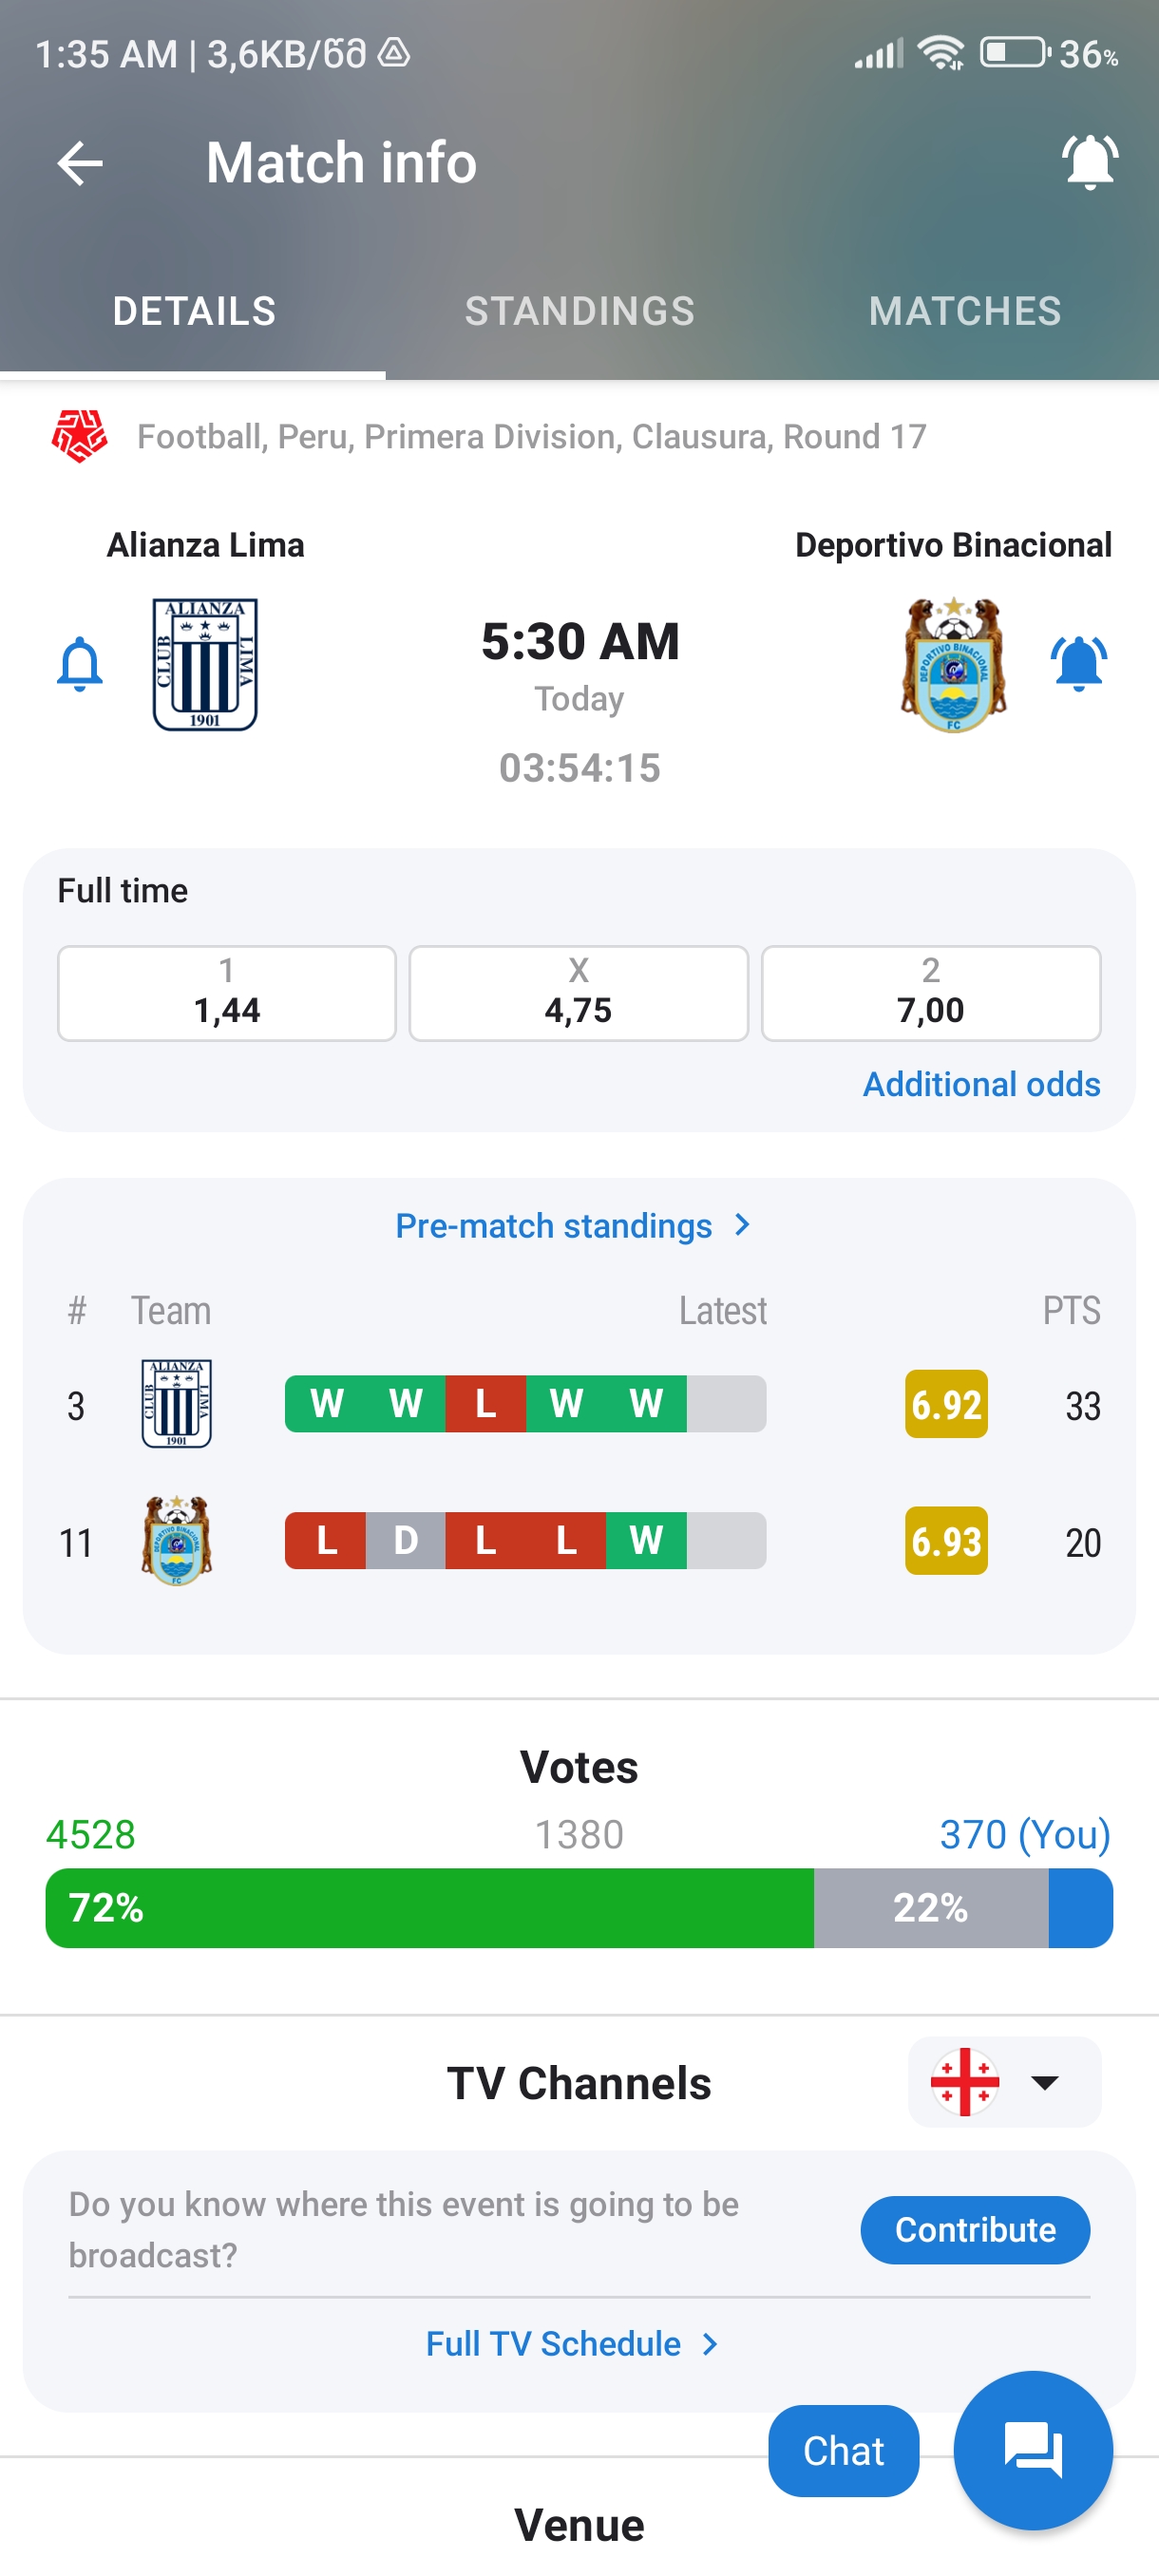1159x2576 pixels.
Task: Expand Pre-match standings
Action: (572, 1225)
